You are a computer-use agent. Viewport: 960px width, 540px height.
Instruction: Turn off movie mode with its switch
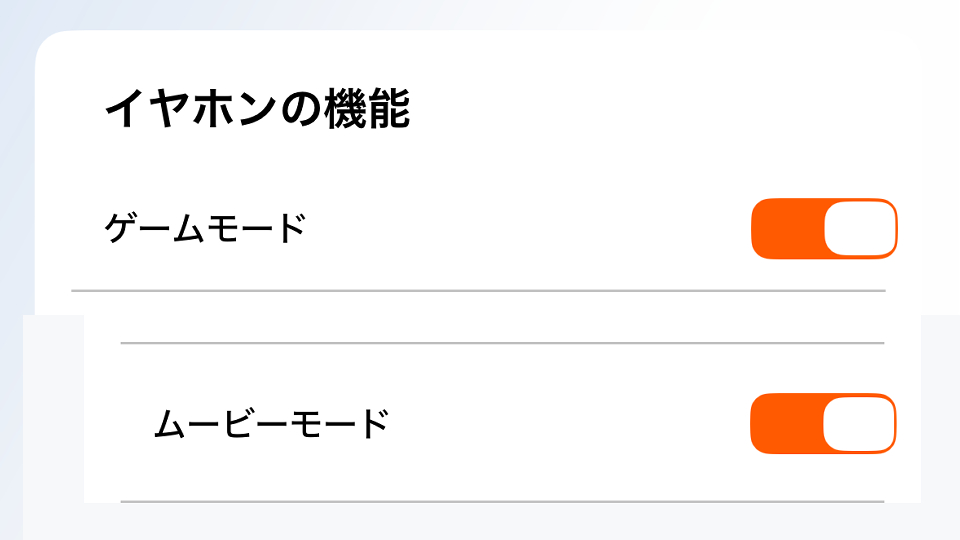click(823, 424)
